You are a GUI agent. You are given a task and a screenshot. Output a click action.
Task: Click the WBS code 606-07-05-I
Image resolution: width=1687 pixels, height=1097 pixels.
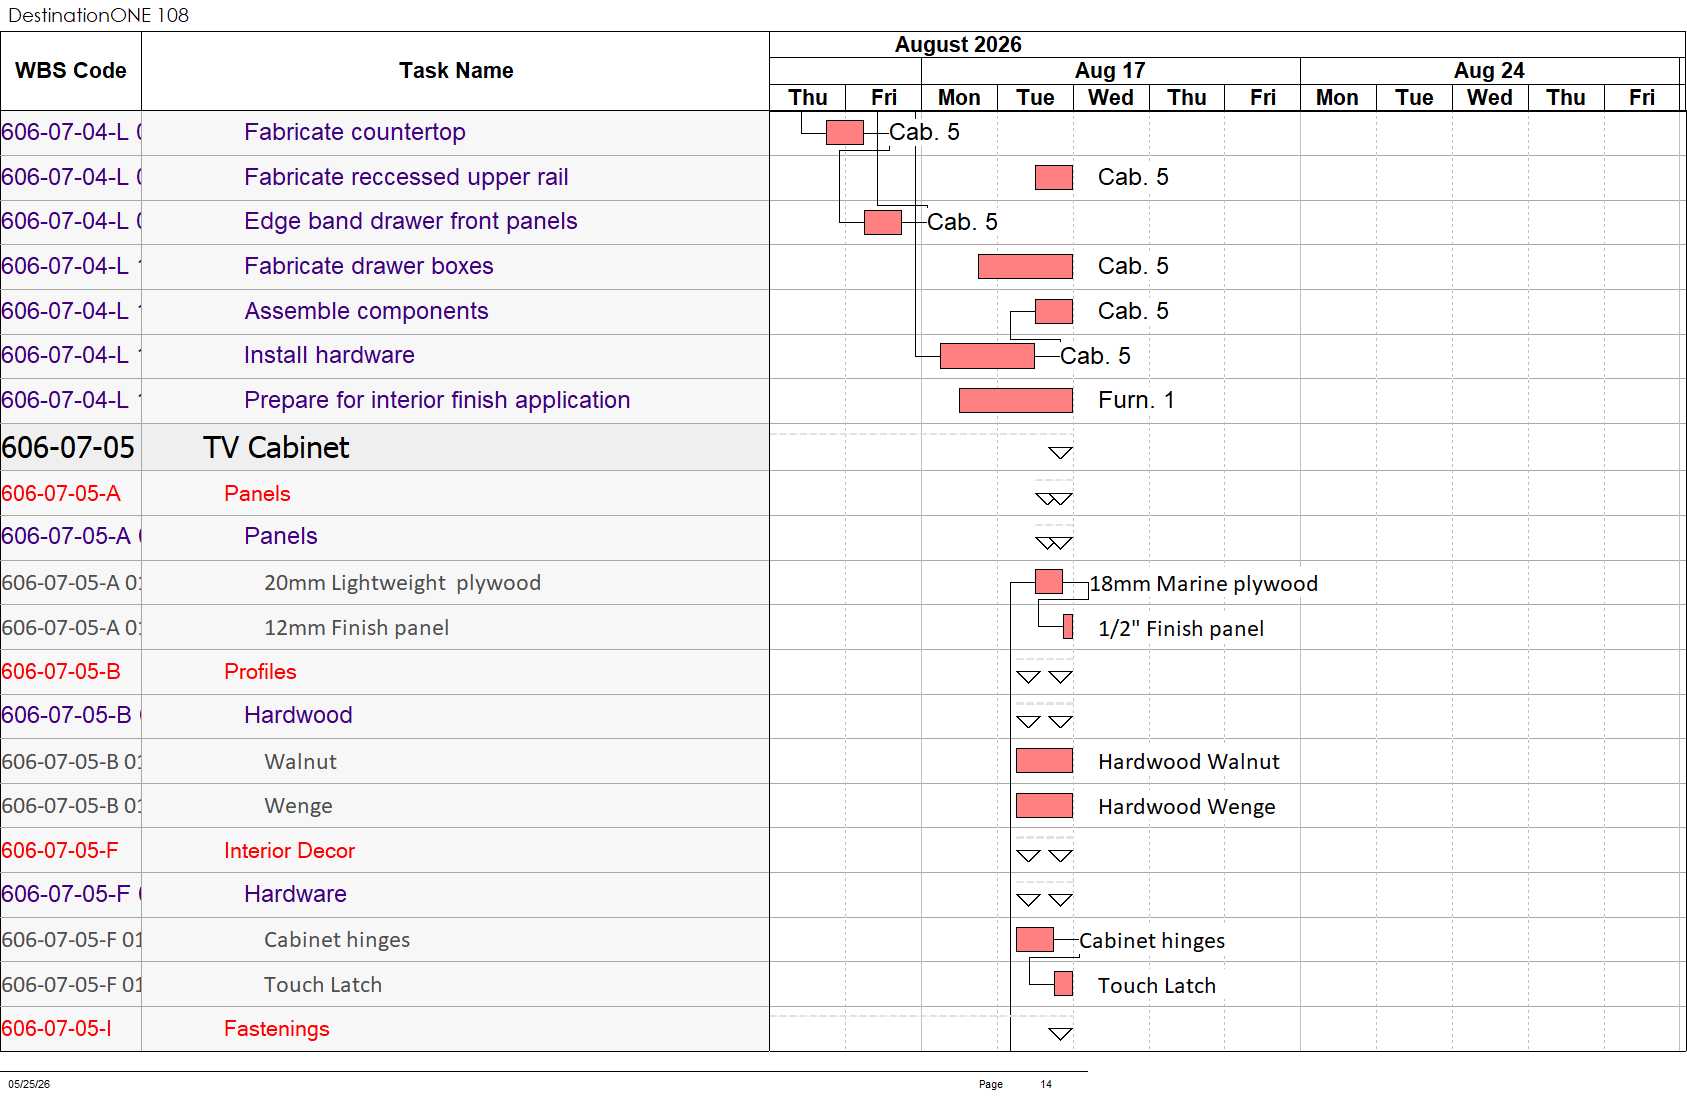57,1029
